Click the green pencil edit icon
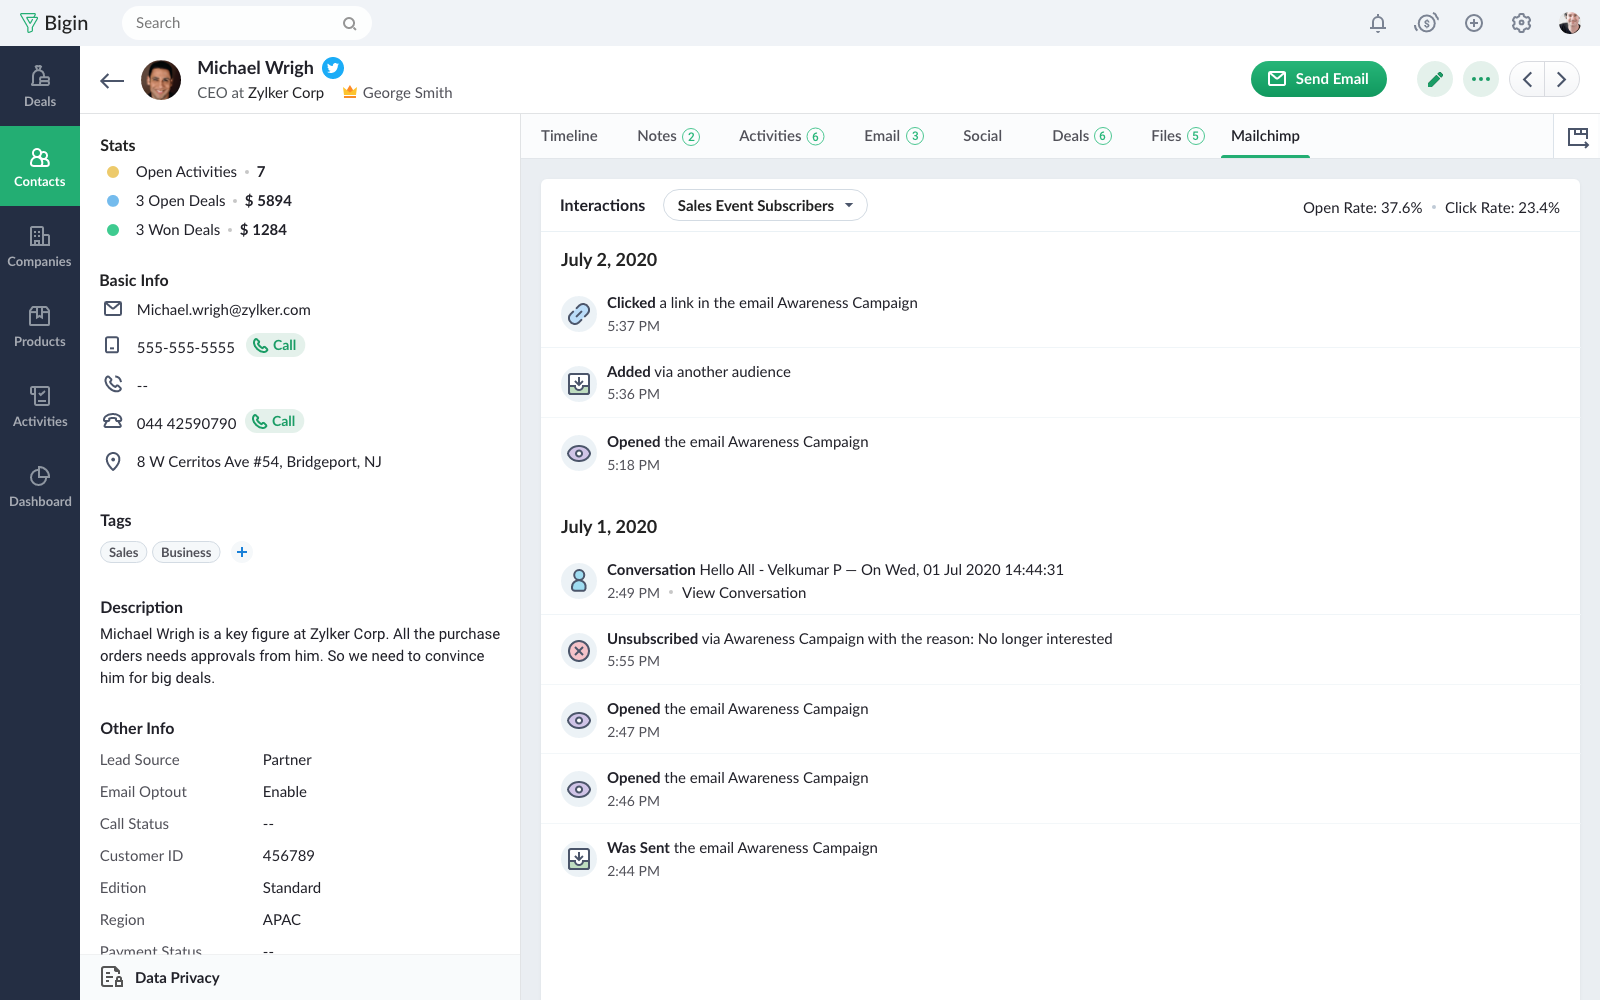 click(1434, 79)
